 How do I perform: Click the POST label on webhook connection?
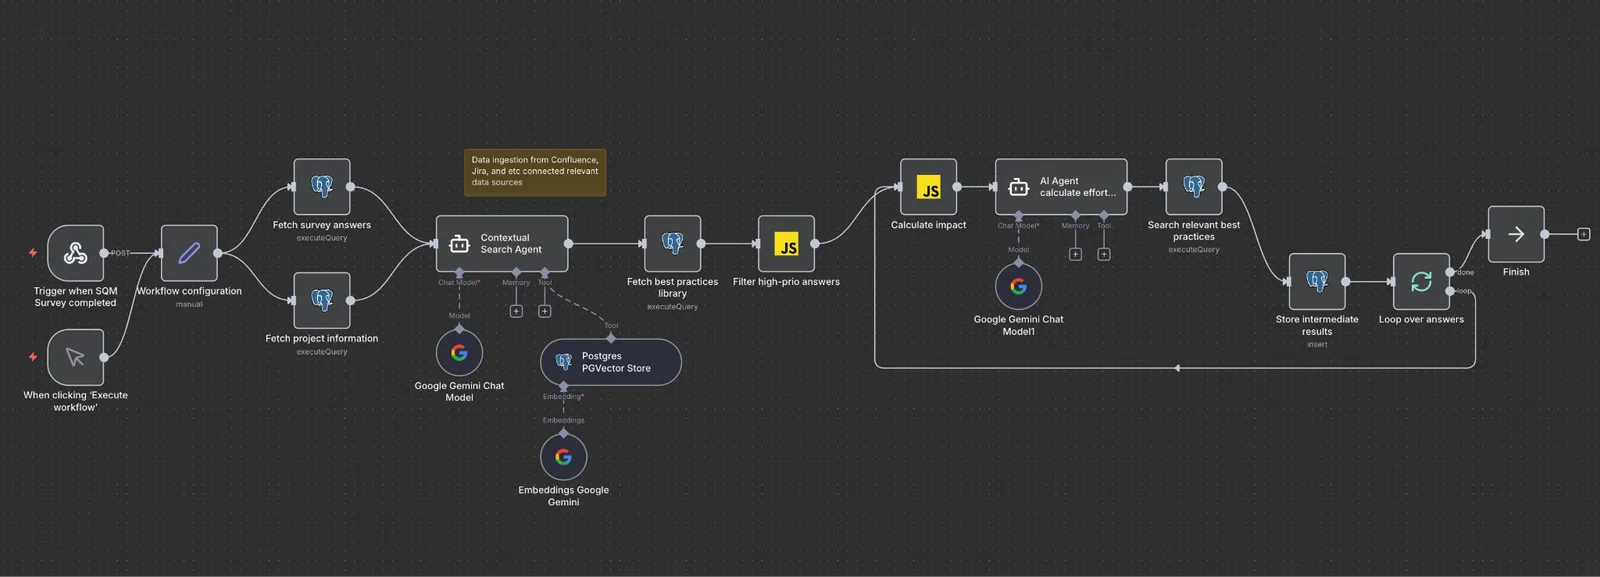click(x=120, y=253)
